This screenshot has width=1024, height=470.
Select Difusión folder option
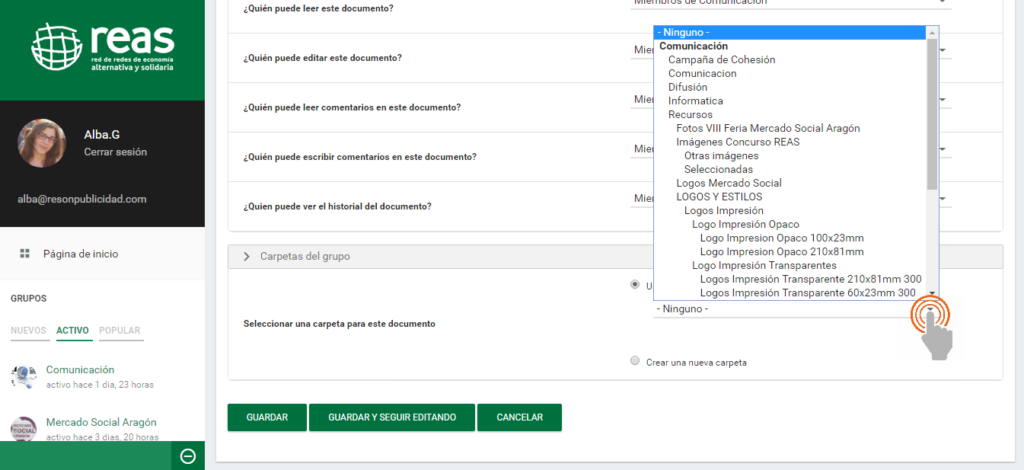click(x=687, y=87)
